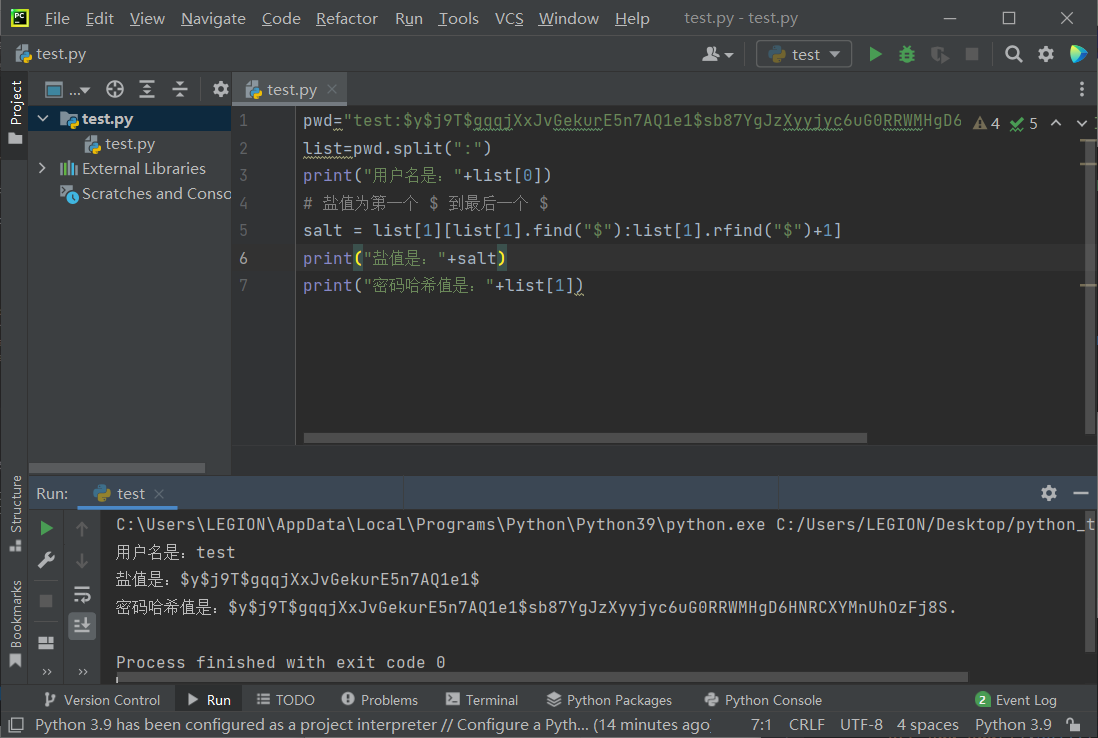Open TODO tool window

pyautogui.click(x=286, y=699)
